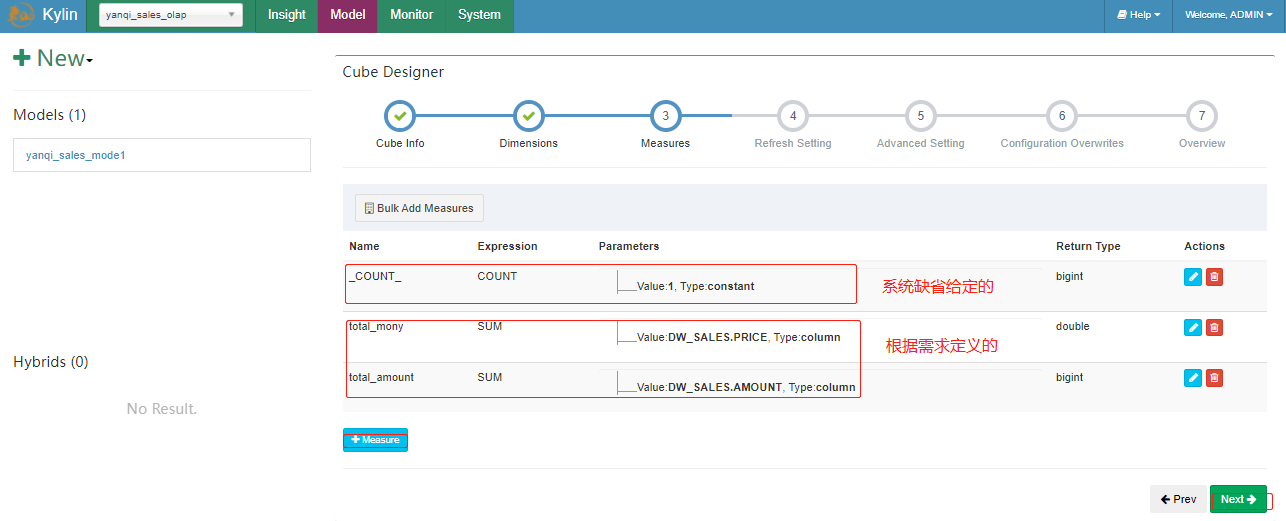Edit the total_amount measure
Viewport: 1286px width, 521px height.
[1193, 377]
